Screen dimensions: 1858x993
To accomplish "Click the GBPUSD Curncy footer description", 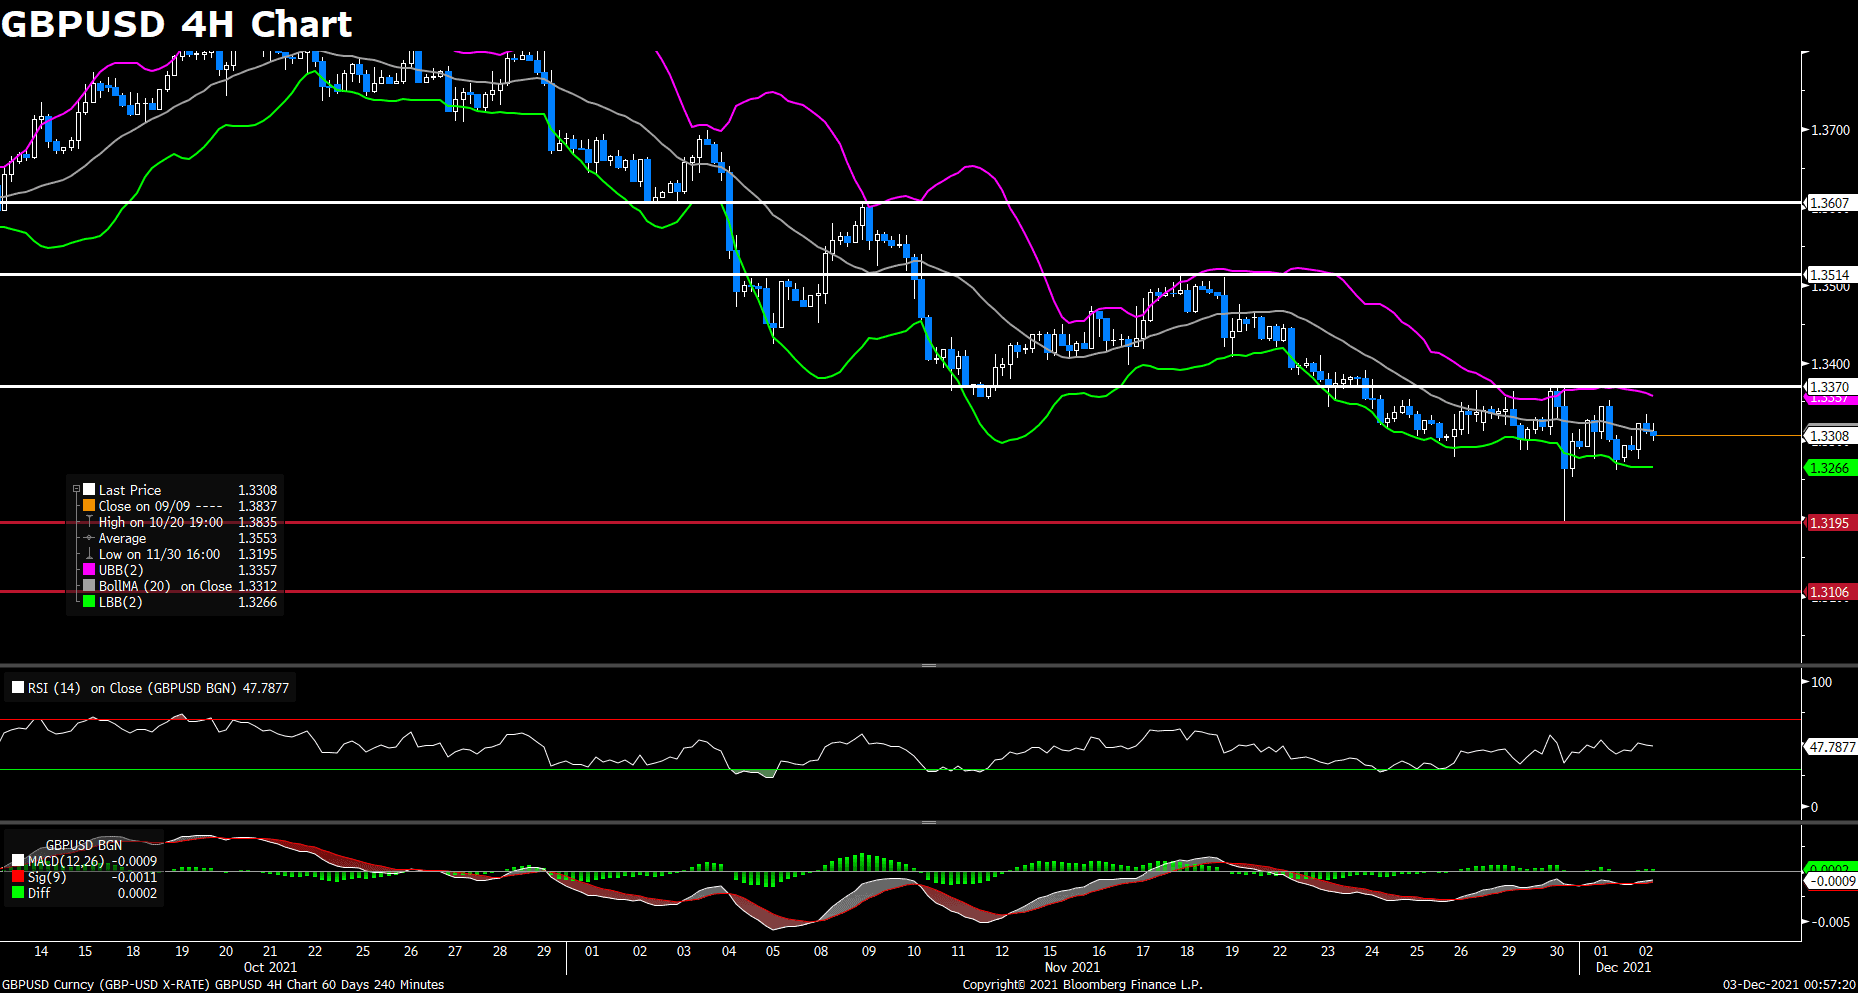I will (x=223, y=985).
